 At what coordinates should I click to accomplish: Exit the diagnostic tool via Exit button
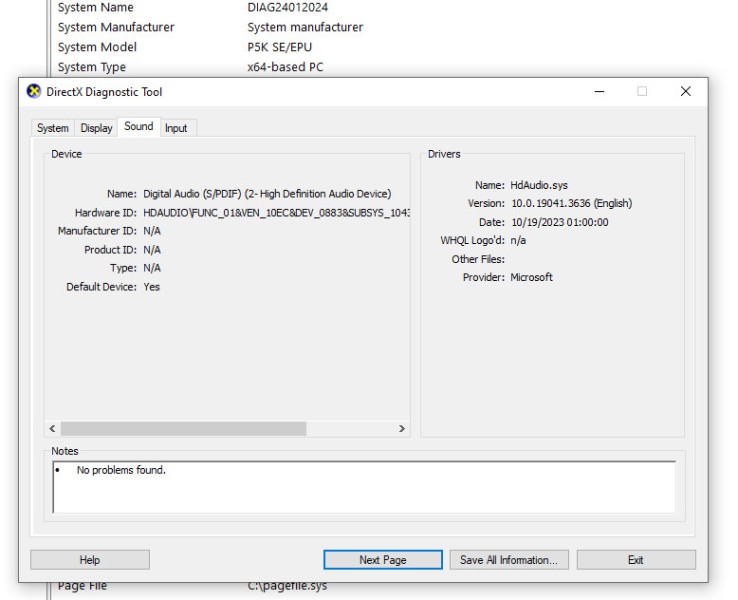pos(635,560)
